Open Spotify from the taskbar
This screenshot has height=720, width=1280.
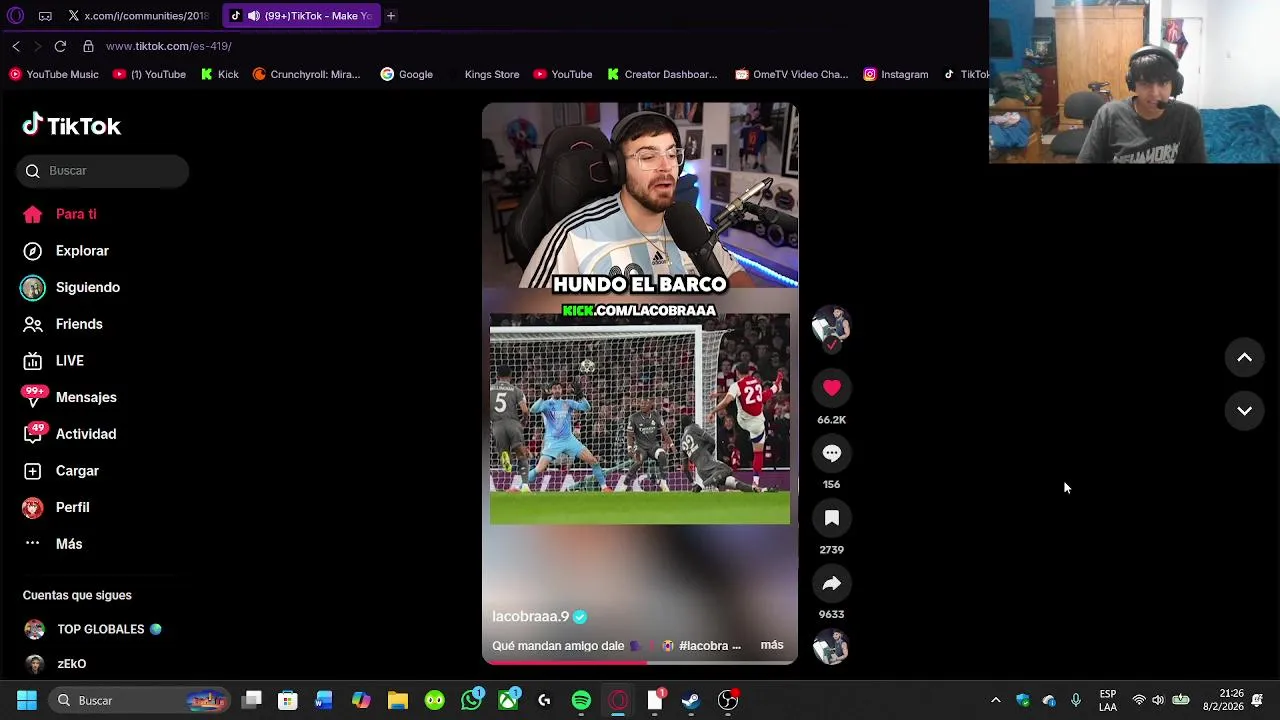[x=581, y=700]
